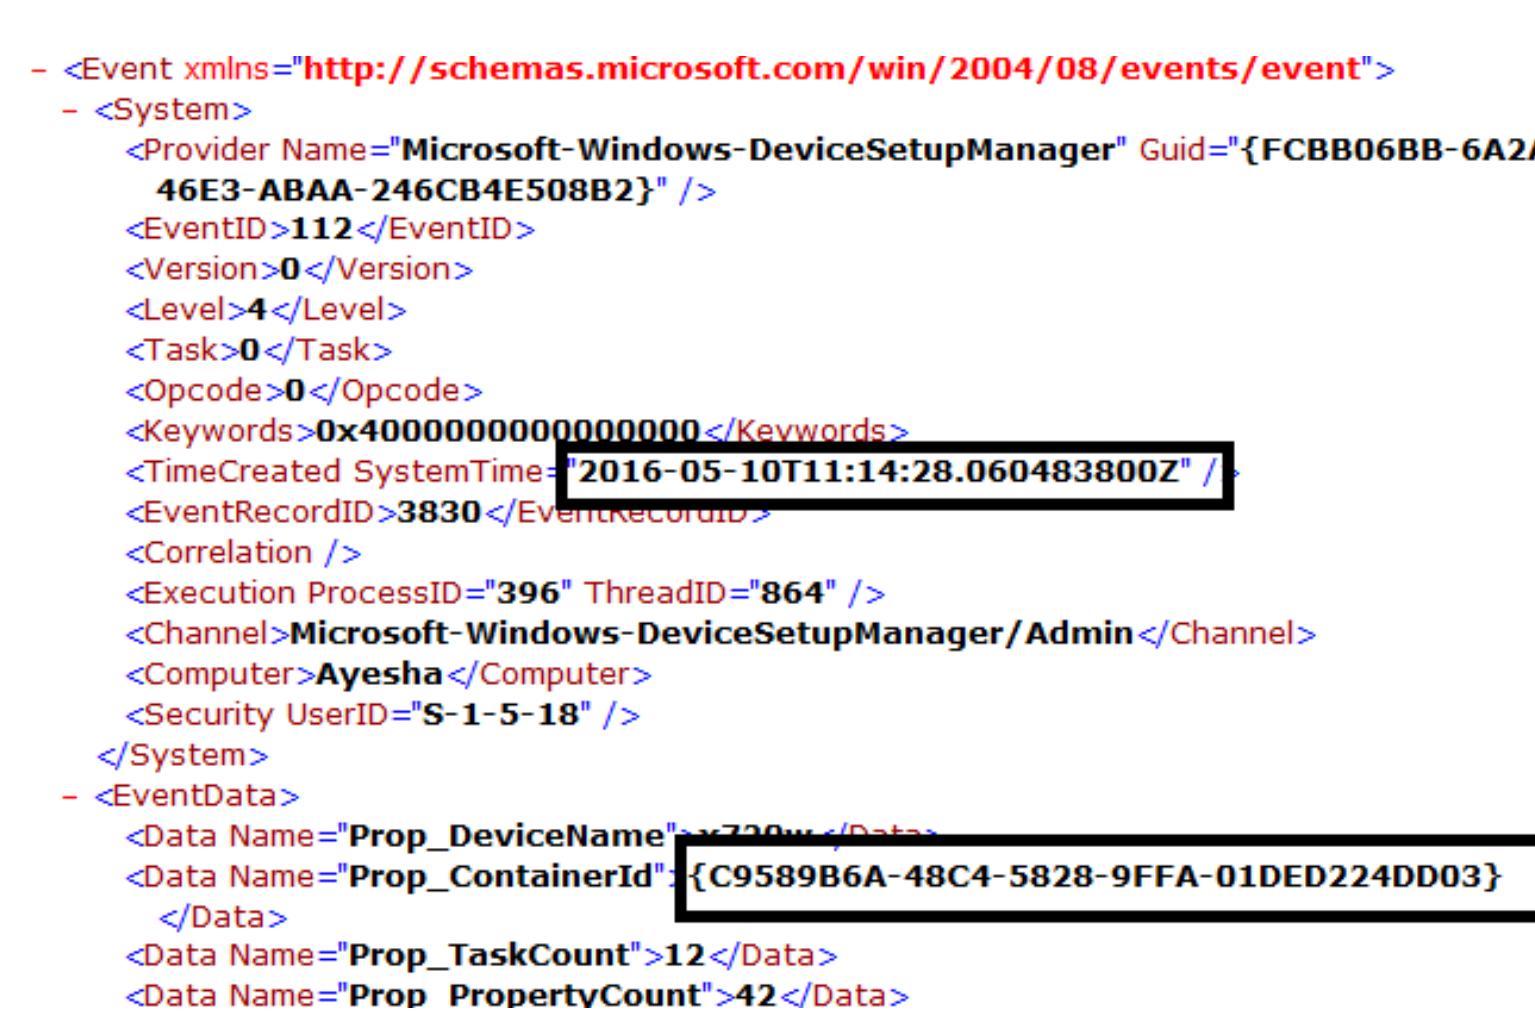Select computer name Ayesha
Viewport: 1535px width, 1030px height.
click(379, 674)
